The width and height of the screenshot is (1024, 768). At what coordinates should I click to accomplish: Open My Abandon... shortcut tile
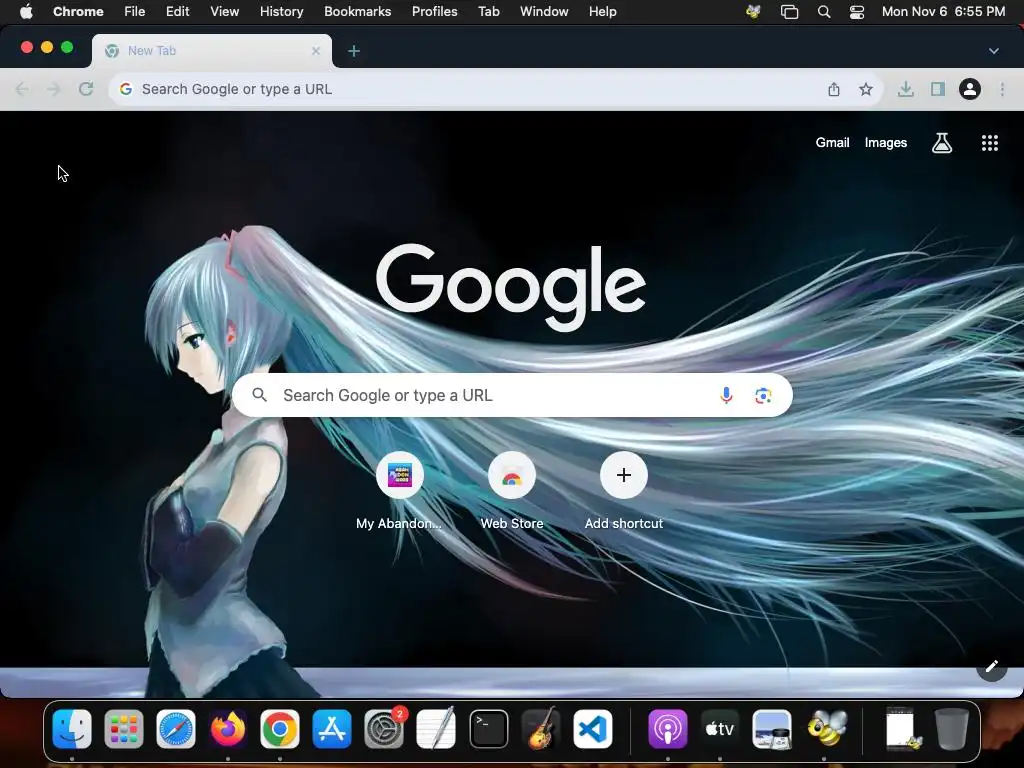point(399,490)
